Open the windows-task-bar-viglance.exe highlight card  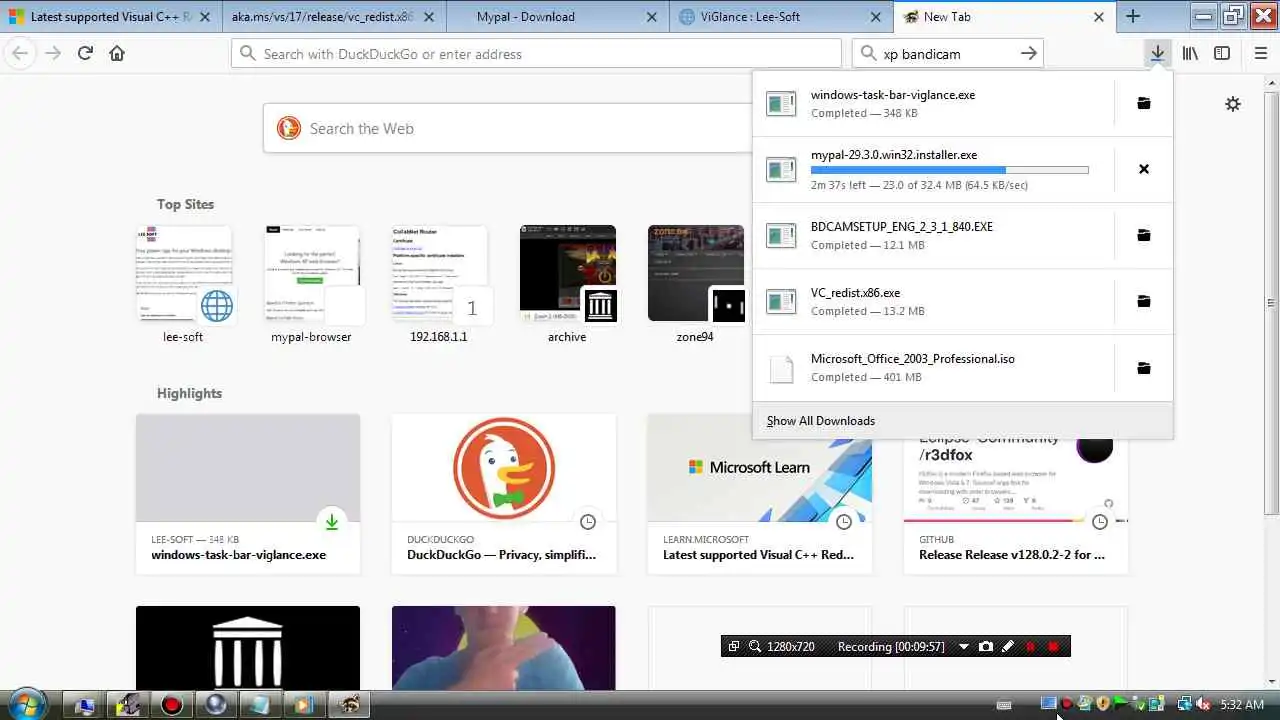248,494
